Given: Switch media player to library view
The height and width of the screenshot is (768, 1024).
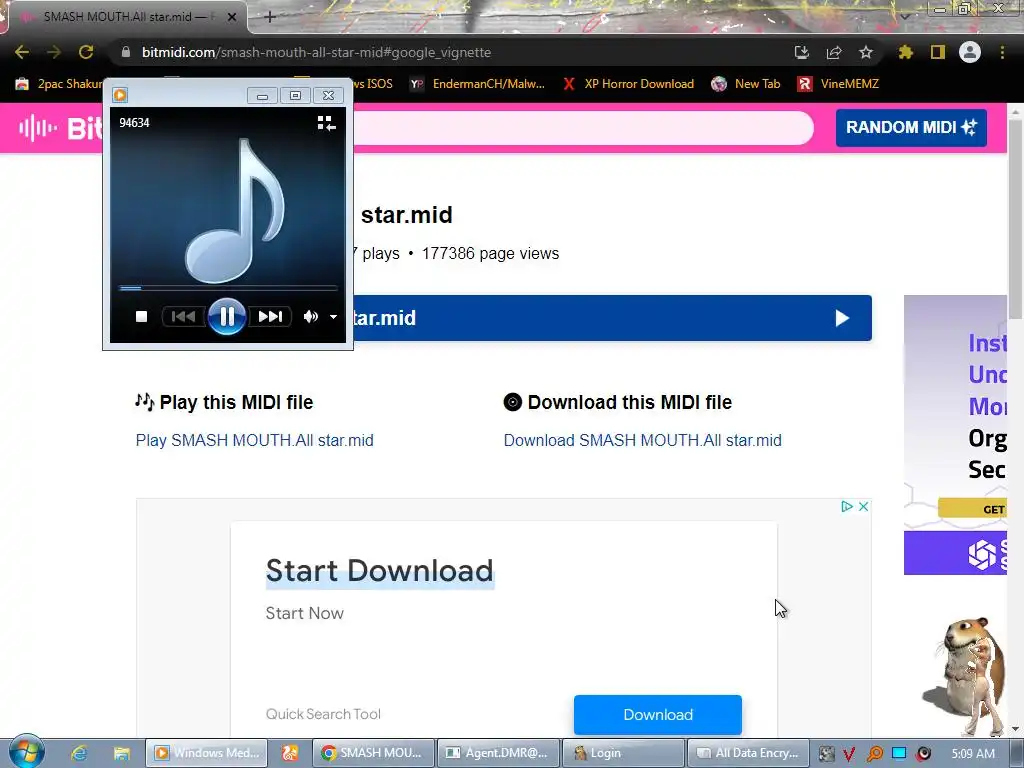Looking at the screenshot, I should (x=326, y=123).
